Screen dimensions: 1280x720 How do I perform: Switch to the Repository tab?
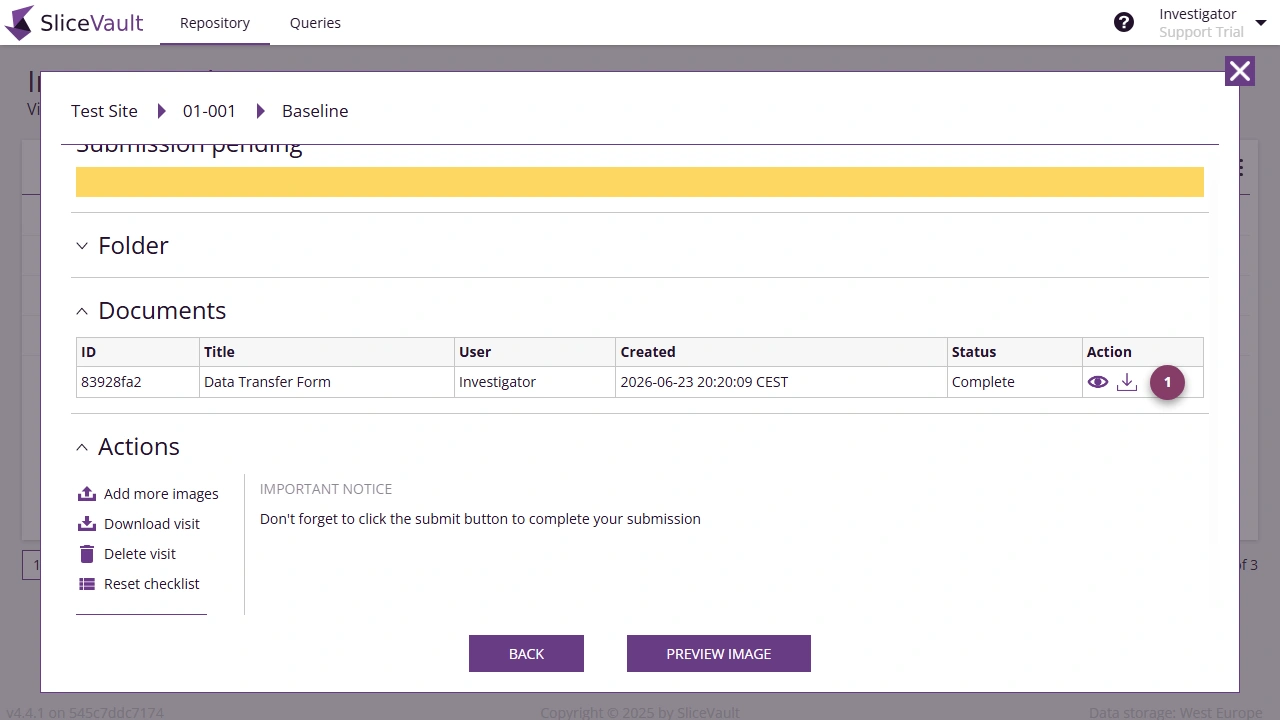pyautogui.click(x=215, y=23)
